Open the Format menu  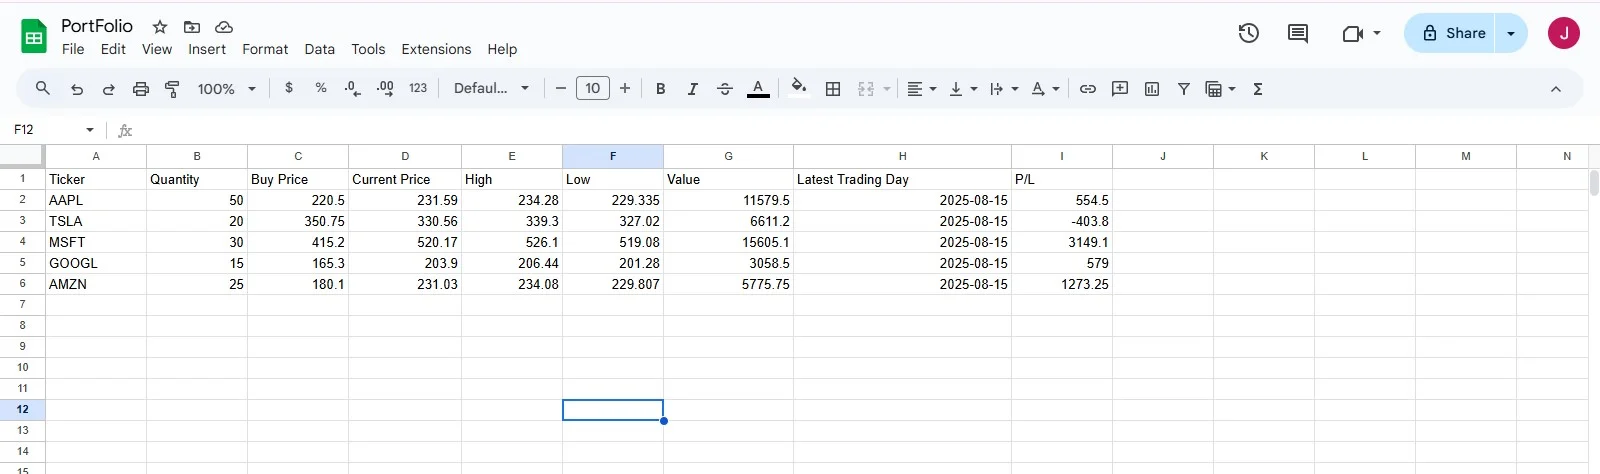coord(265,49)
